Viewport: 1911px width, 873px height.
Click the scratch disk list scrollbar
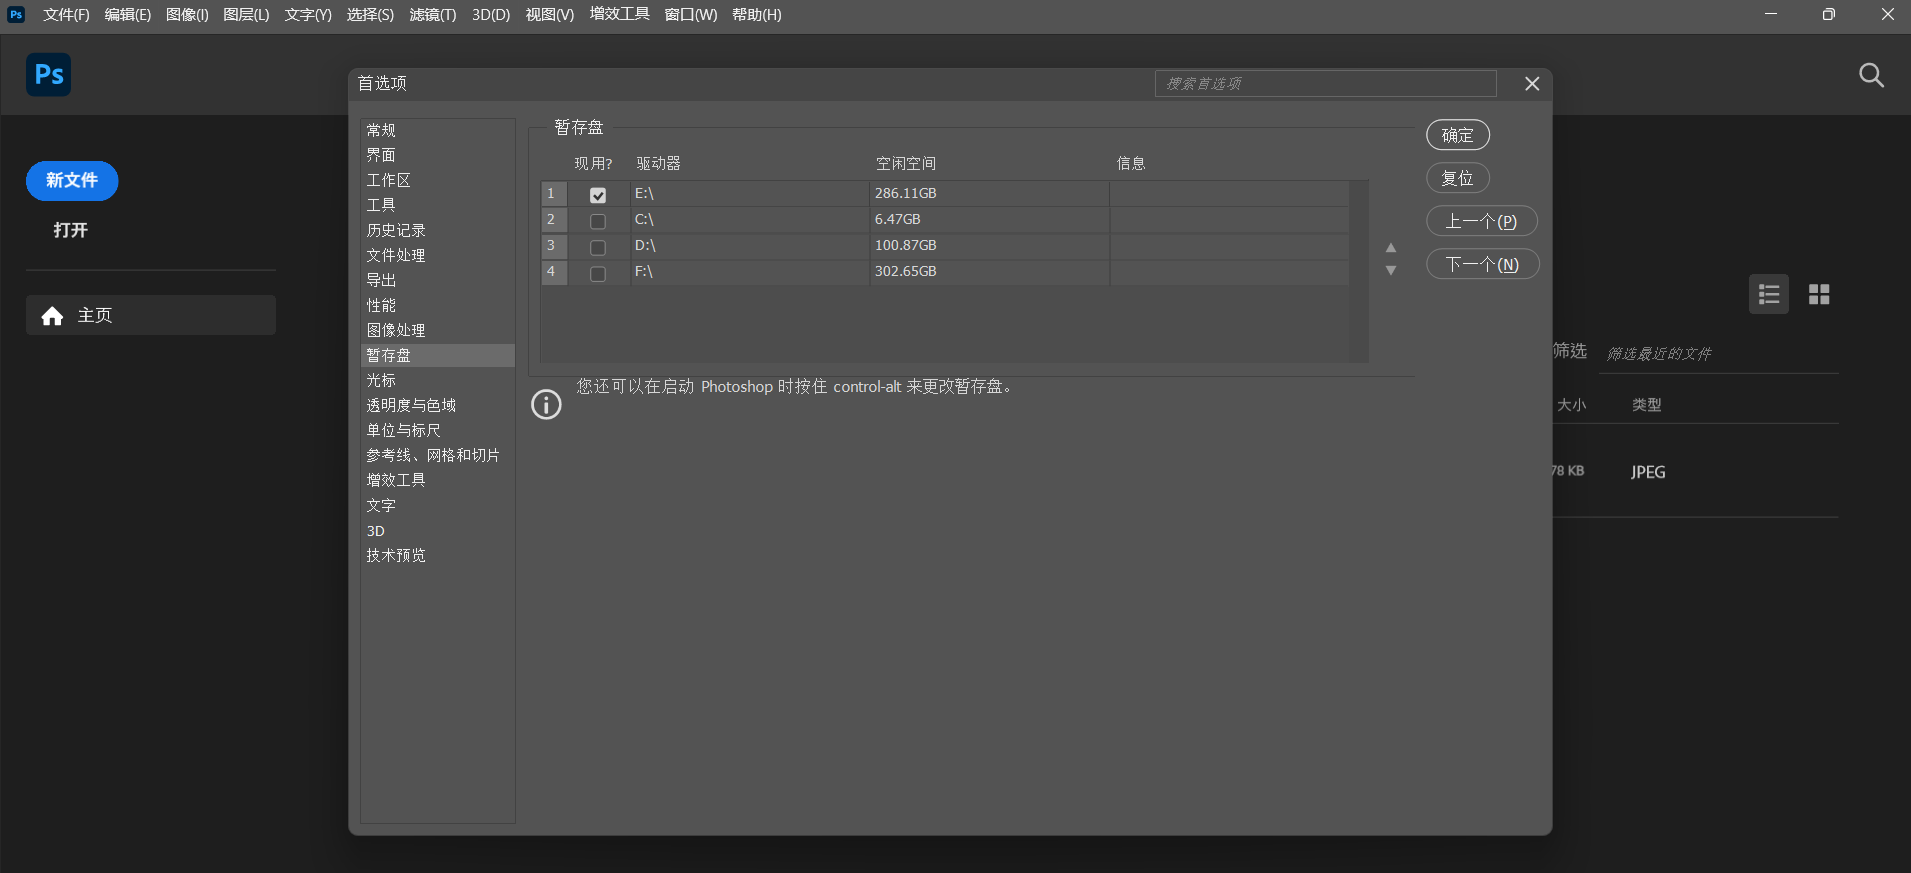(x=1358, y=271)
